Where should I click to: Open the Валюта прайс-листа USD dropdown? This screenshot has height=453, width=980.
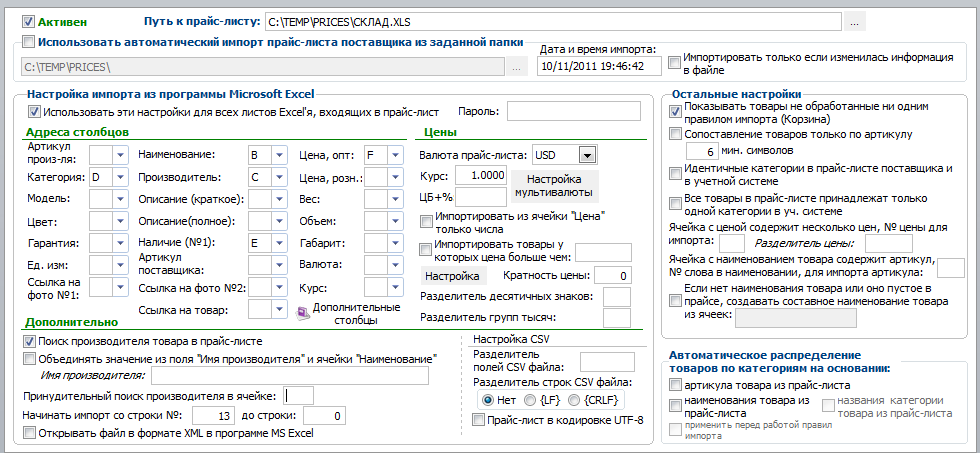(x=588, y=154)
